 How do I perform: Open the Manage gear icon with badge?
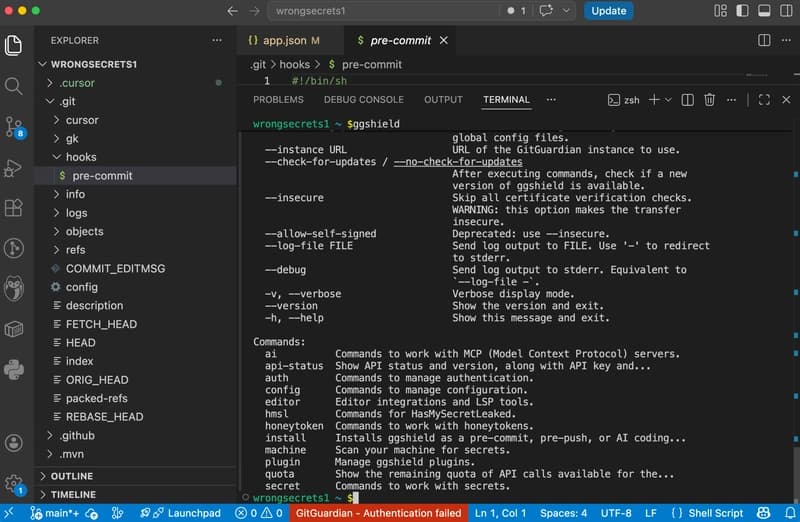click(x=14, y=484)
